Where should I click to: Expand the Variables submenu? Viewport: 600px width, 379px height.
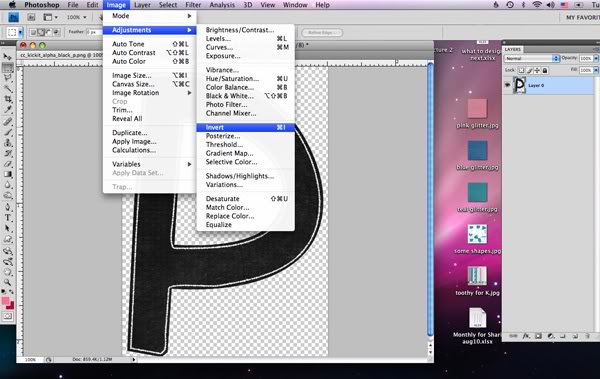coord(150,164)
